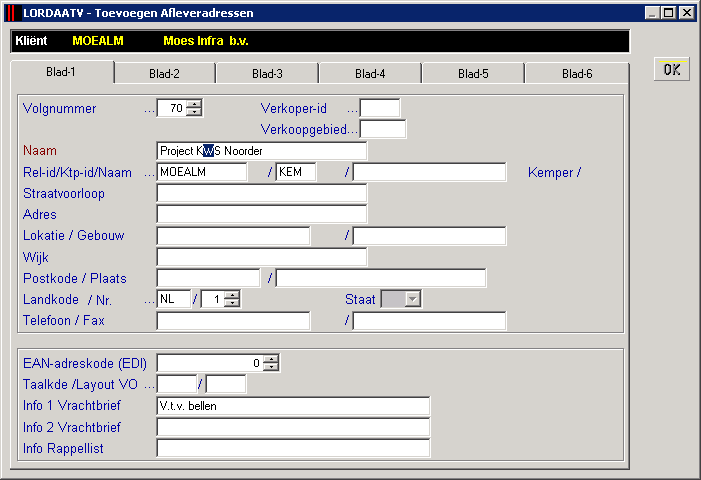Focus the Info 2 Vrachtbrief field
Viewport: 701px width, 480px height.
[293, 427]
